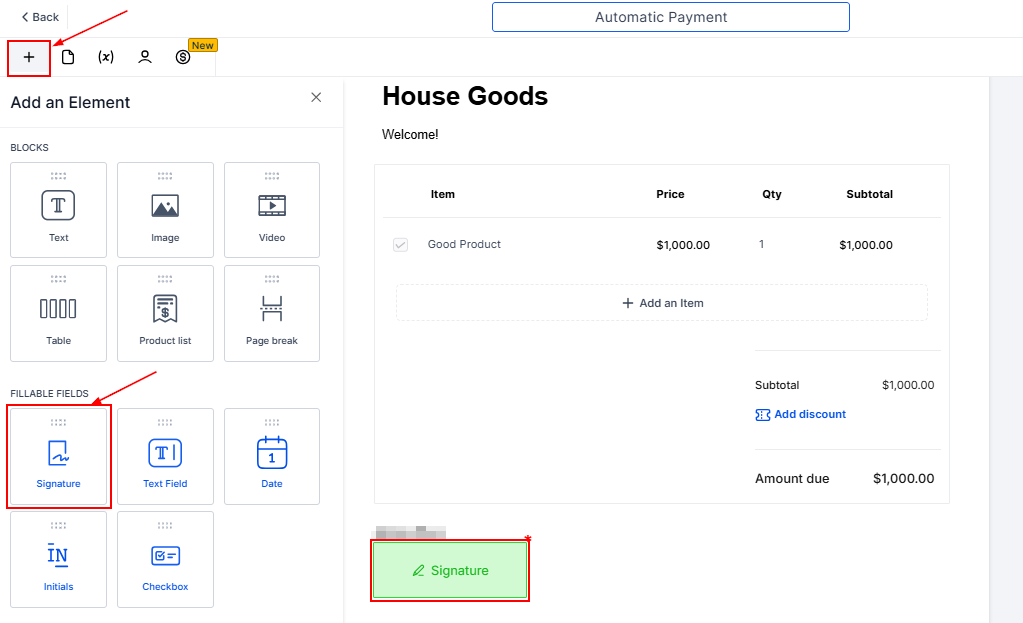Open the variables (x) icon in toolbar
Viewport: 1023px width, 623px height.
click(x=106, y=57)
